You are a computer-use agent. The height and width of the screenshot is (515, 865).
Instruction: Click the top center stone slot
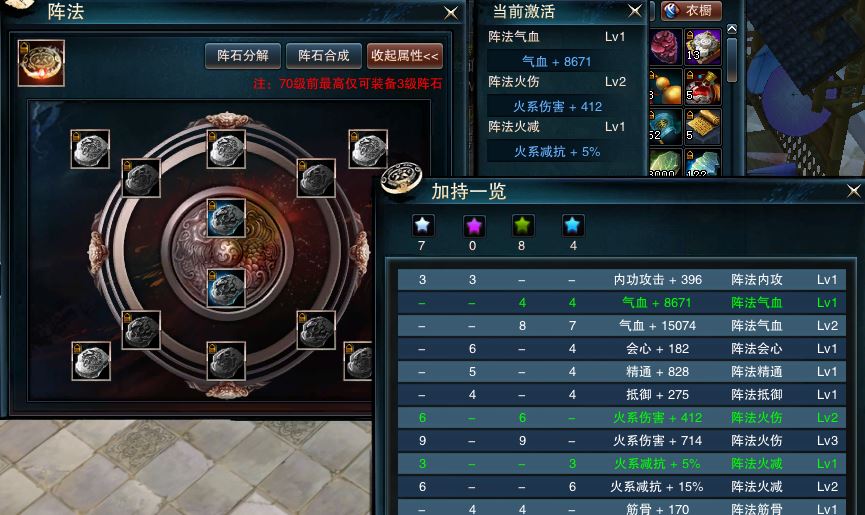(x=226, y=149)
